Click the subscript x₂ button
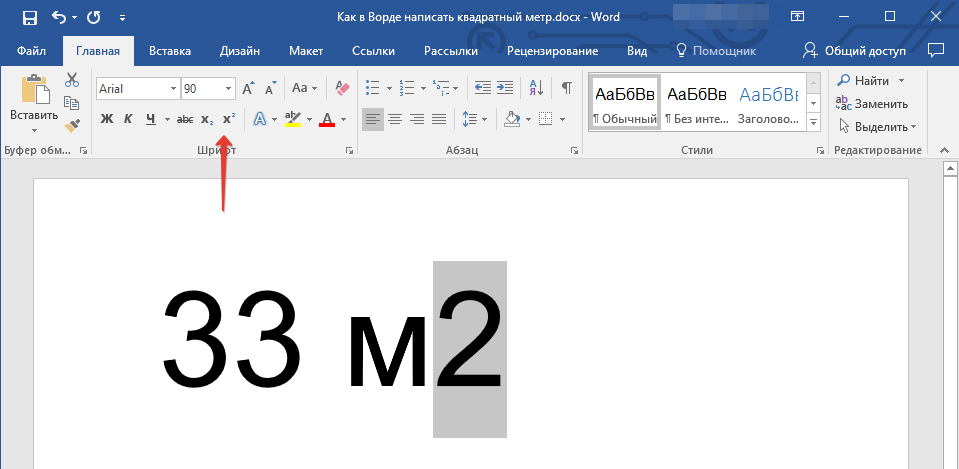This screenshot has height=469, width=959. (x=207, y=119)
